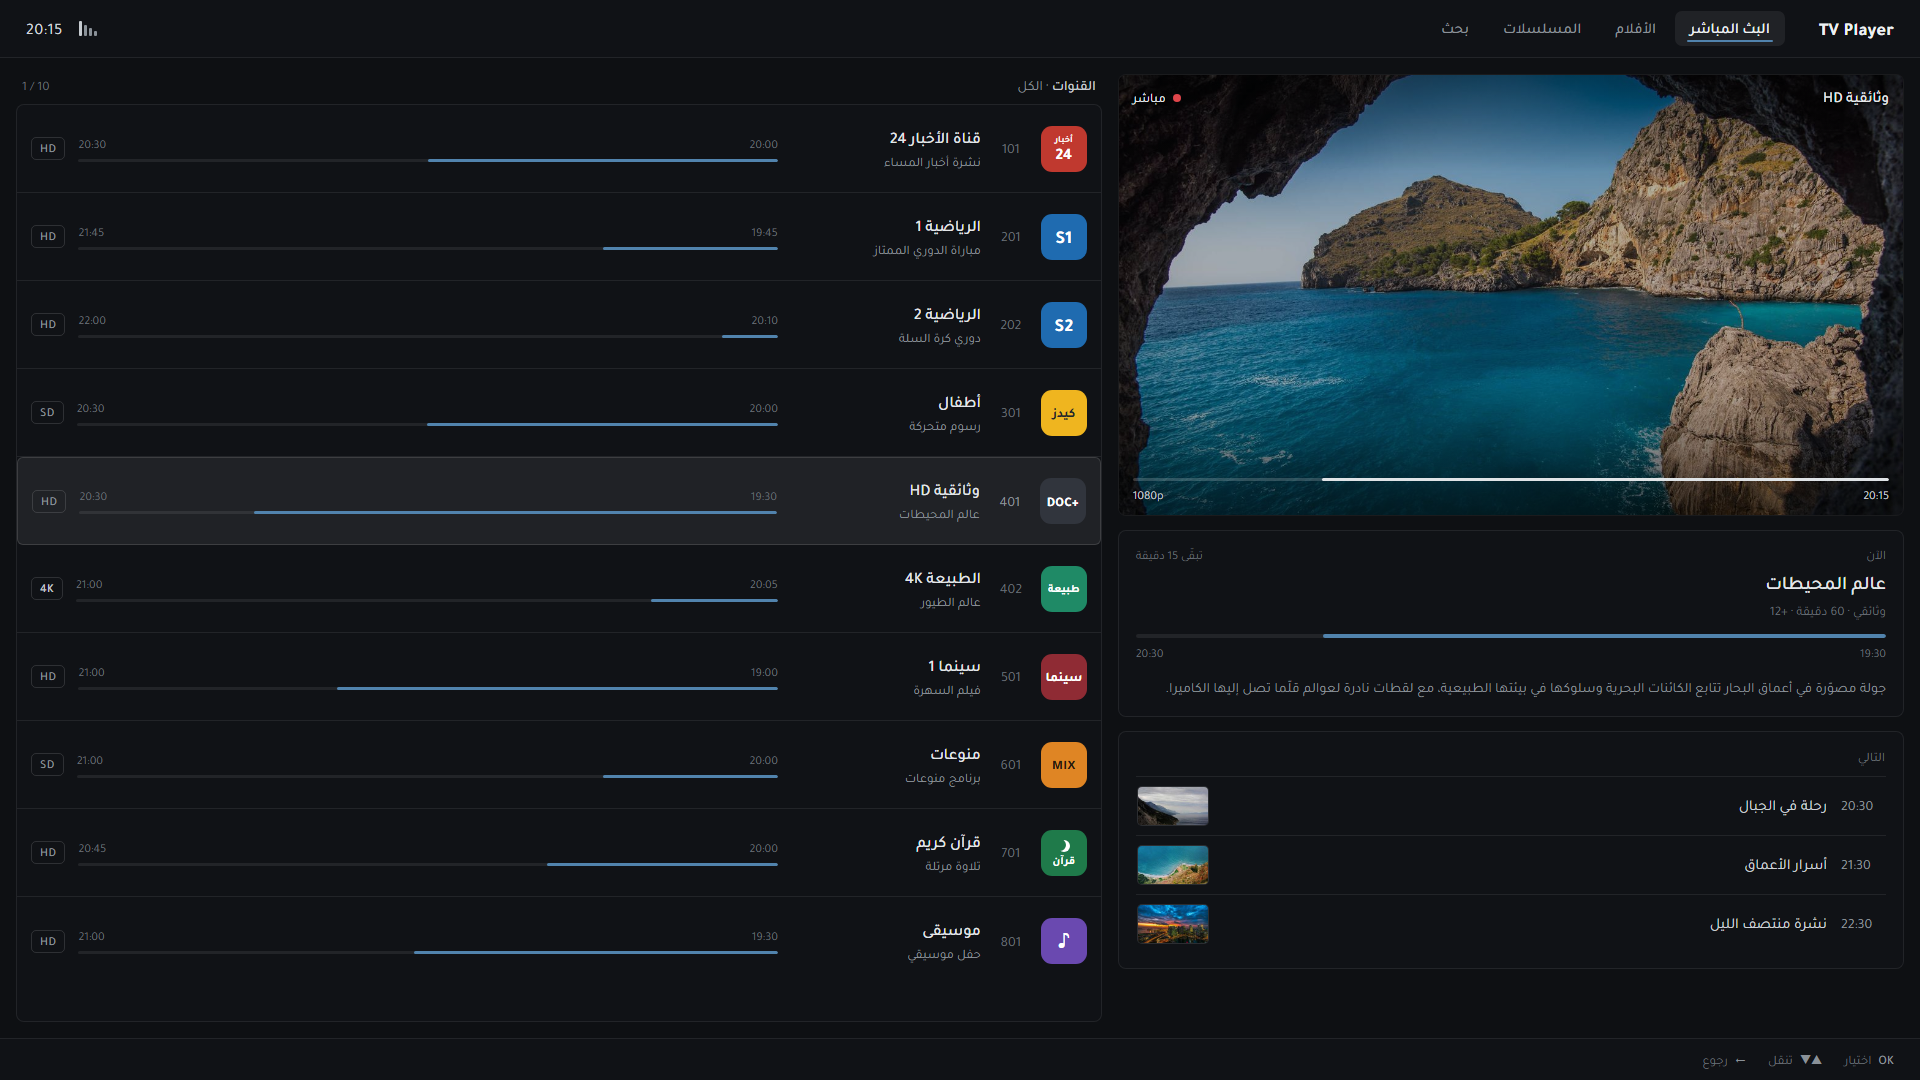
Task: Select the purple music note channel logo
Action: (1063, 941)
